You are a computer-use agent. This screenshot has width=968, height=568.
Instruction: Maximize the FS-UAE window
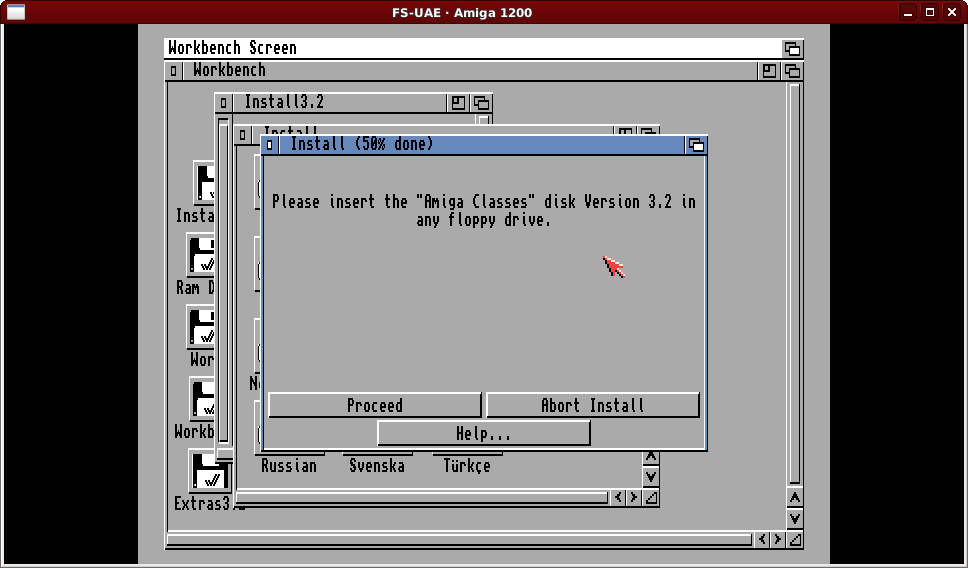(930, 12)
